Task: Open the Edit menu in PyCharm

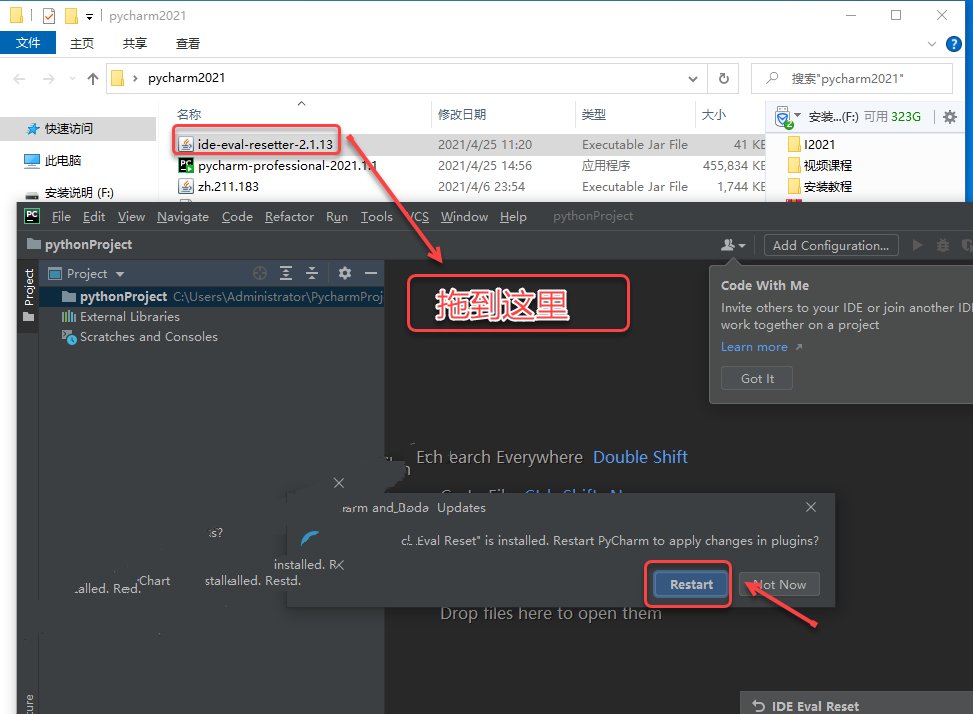Action: pos(94,216)
